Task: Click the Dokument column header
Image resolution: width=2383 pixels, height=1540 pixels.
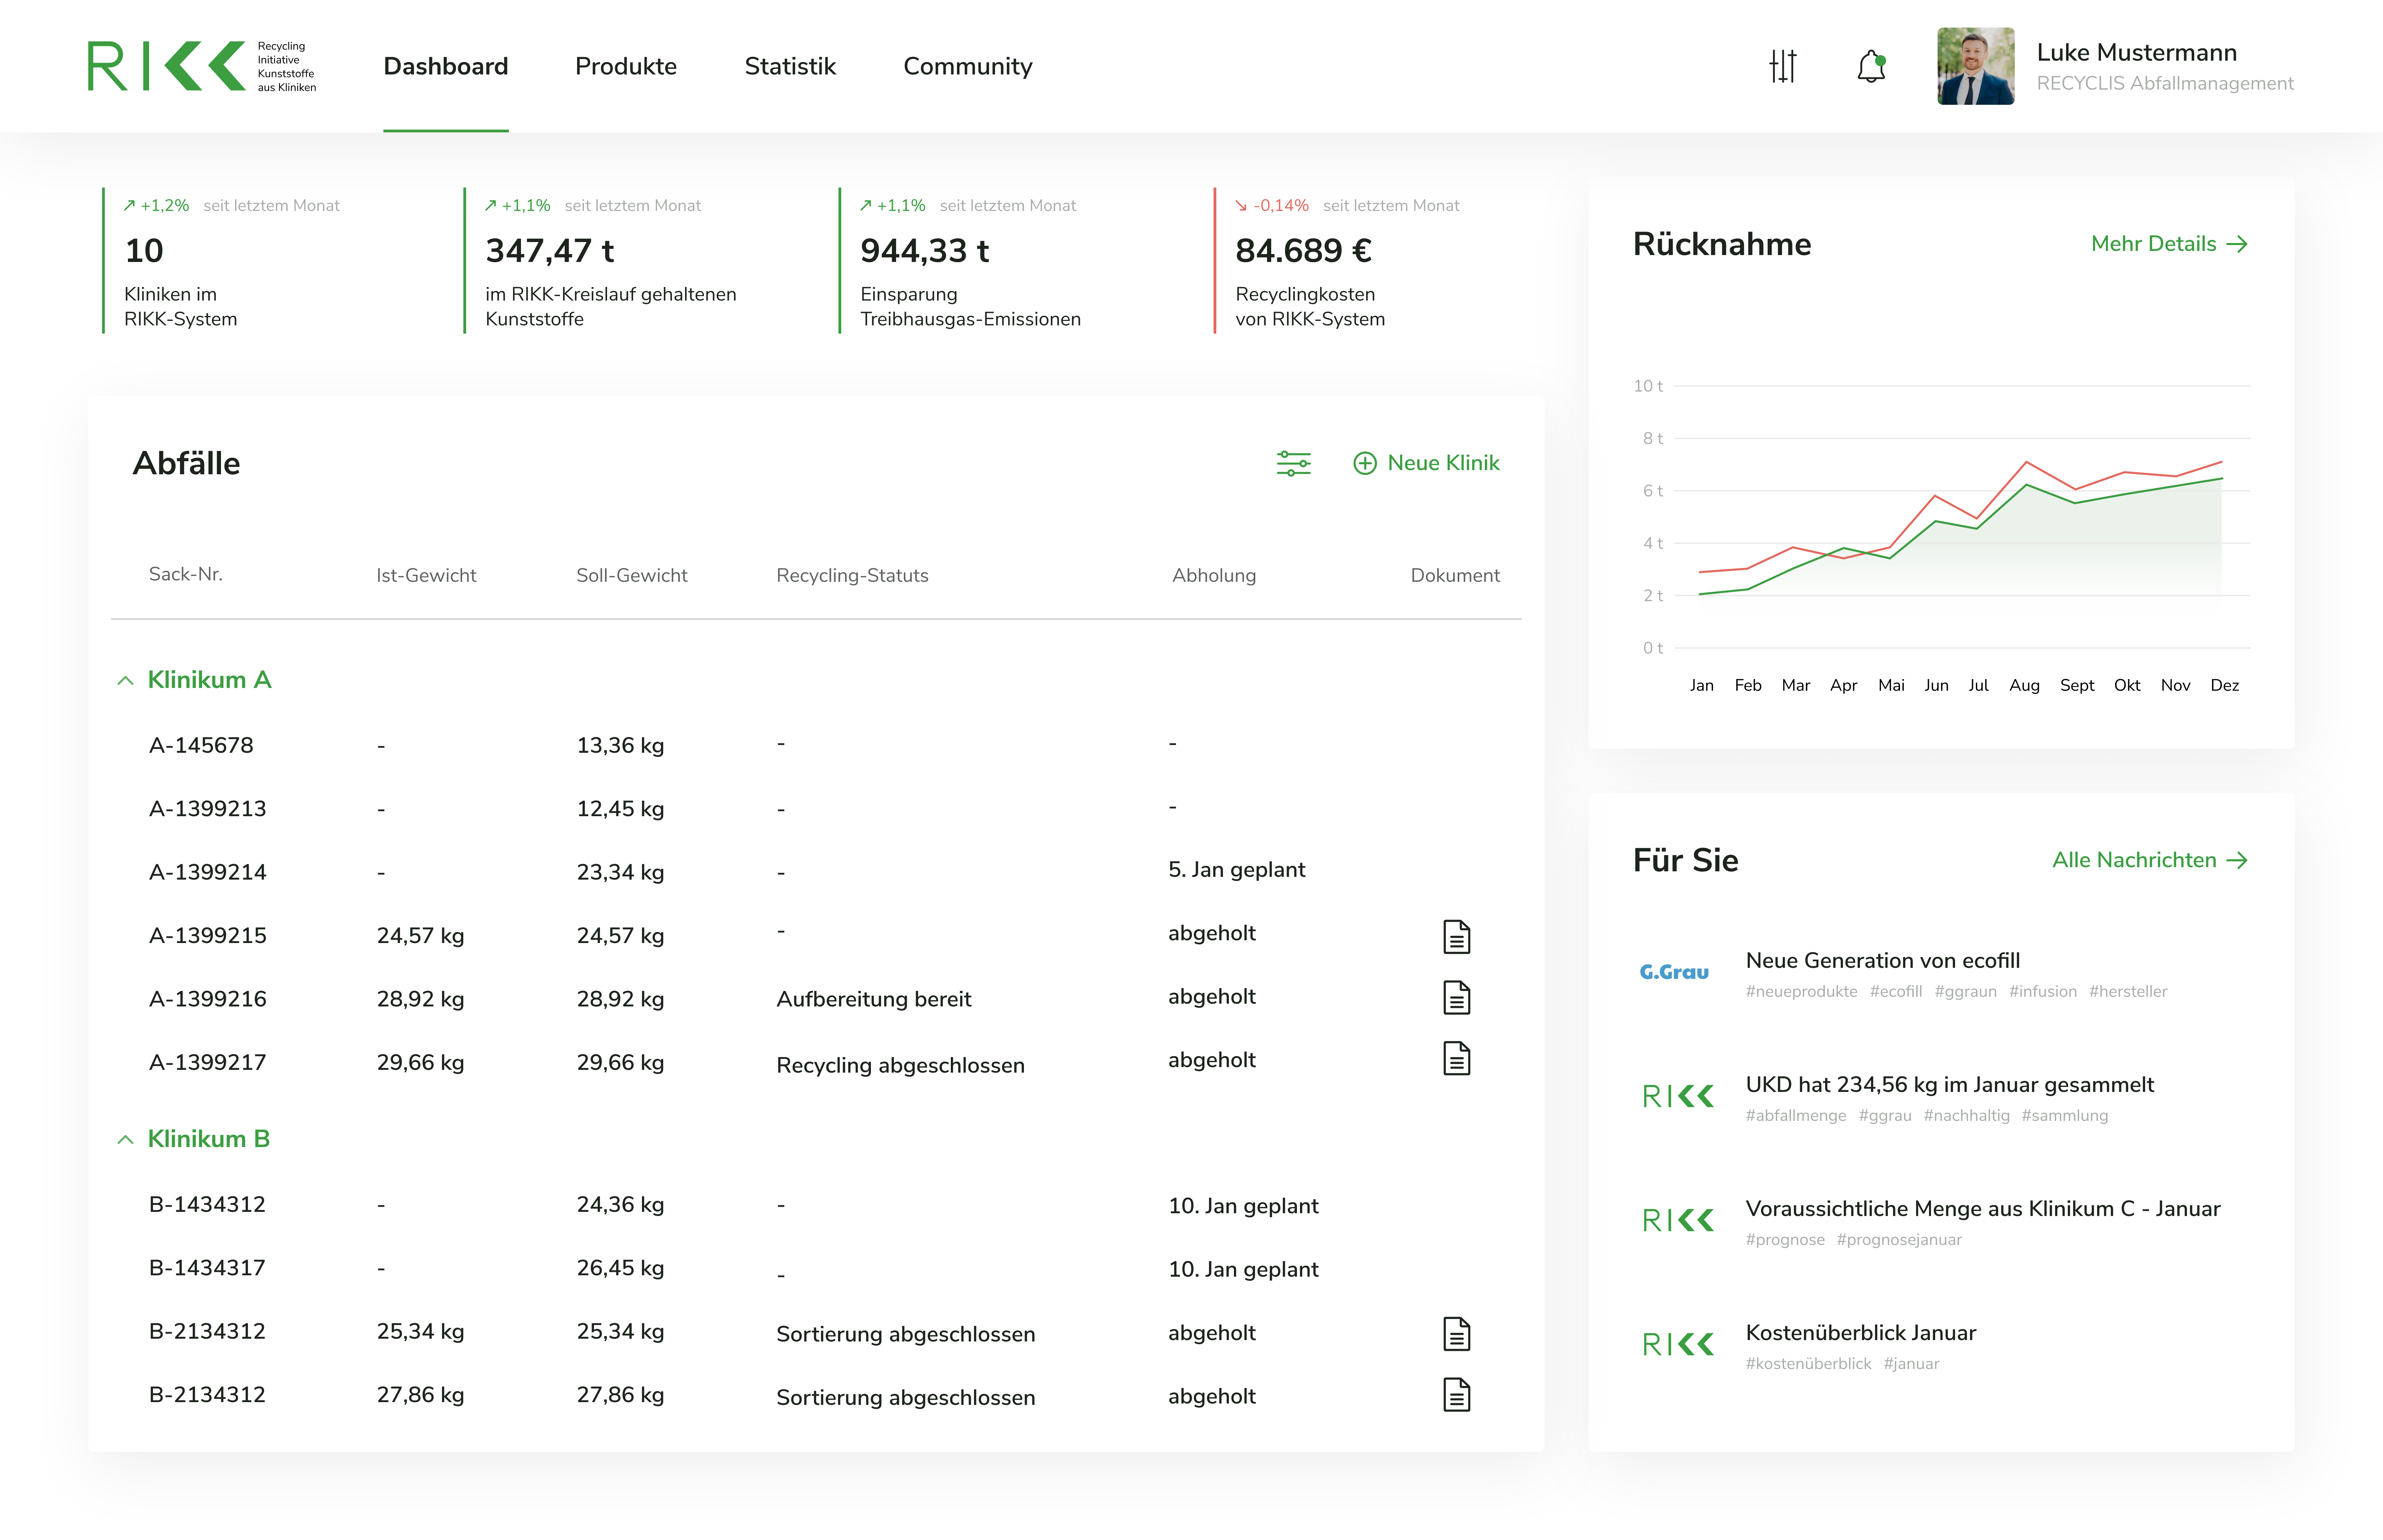Action: 1455,575
